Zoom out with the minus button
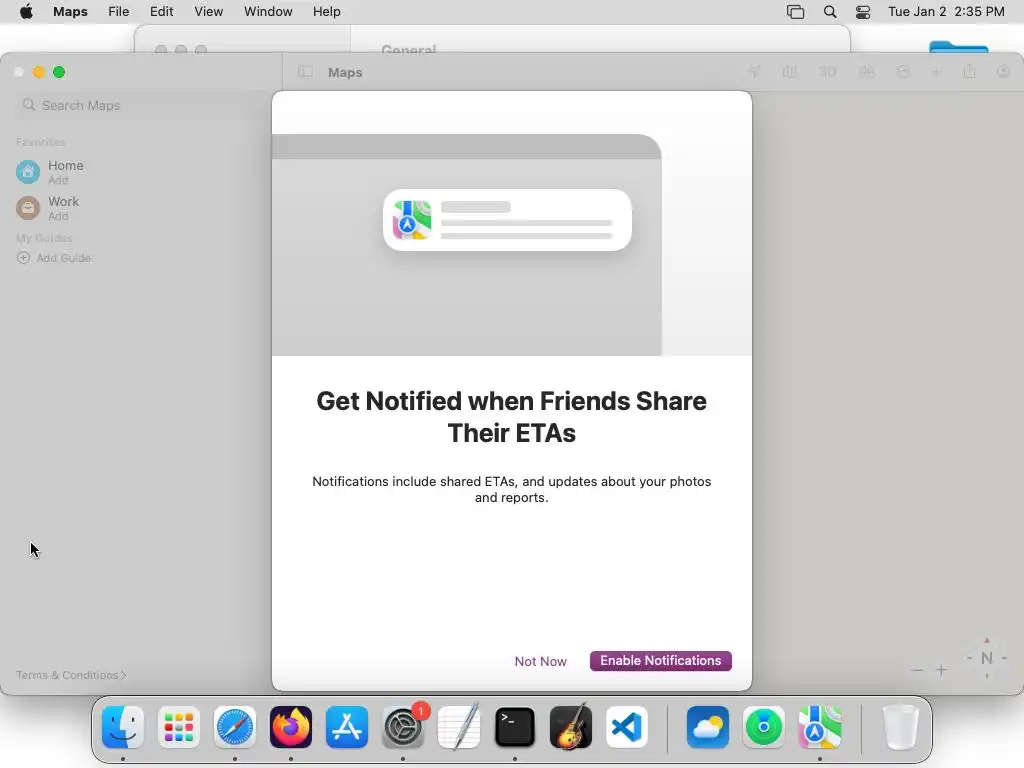 pos(917,670)
